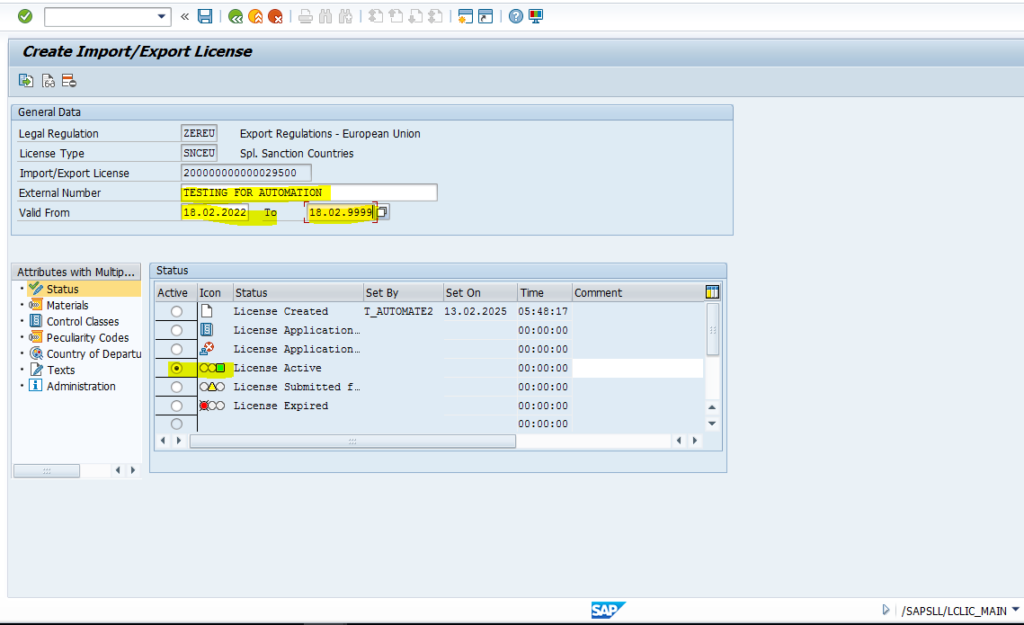Select the License Active radio button
Image resolution: width=1024 pixels, height=625 pixels.
[x=176, y=368]
